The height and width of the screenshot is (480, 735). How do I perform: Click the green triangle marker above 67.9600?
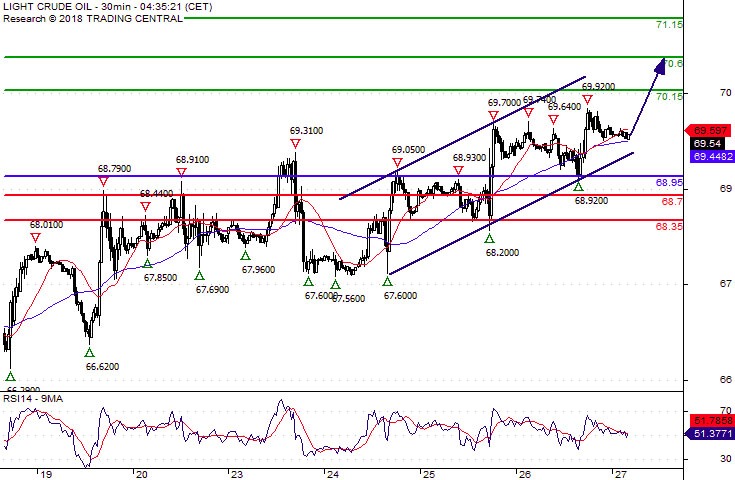tap(245, 255)
